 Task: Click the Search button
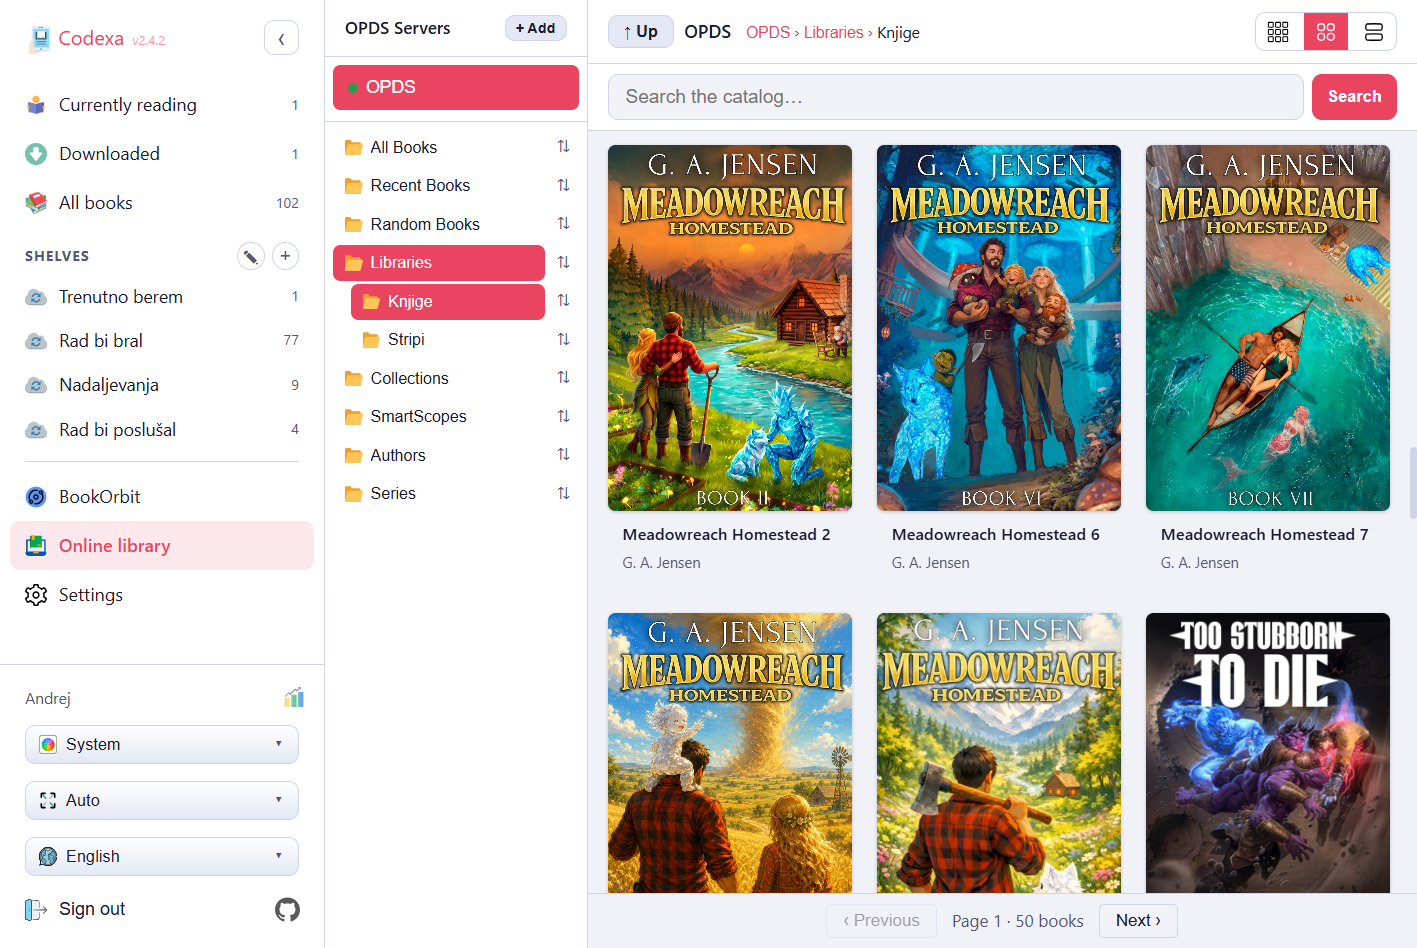[1354, 97]
